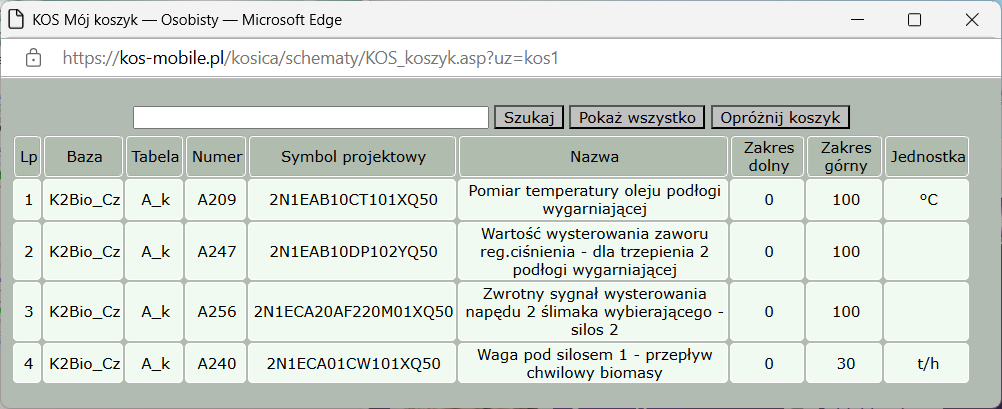Maximize the Edge window
The height and width of the screenshot is (409, 1002).
(x=914, y=19)
